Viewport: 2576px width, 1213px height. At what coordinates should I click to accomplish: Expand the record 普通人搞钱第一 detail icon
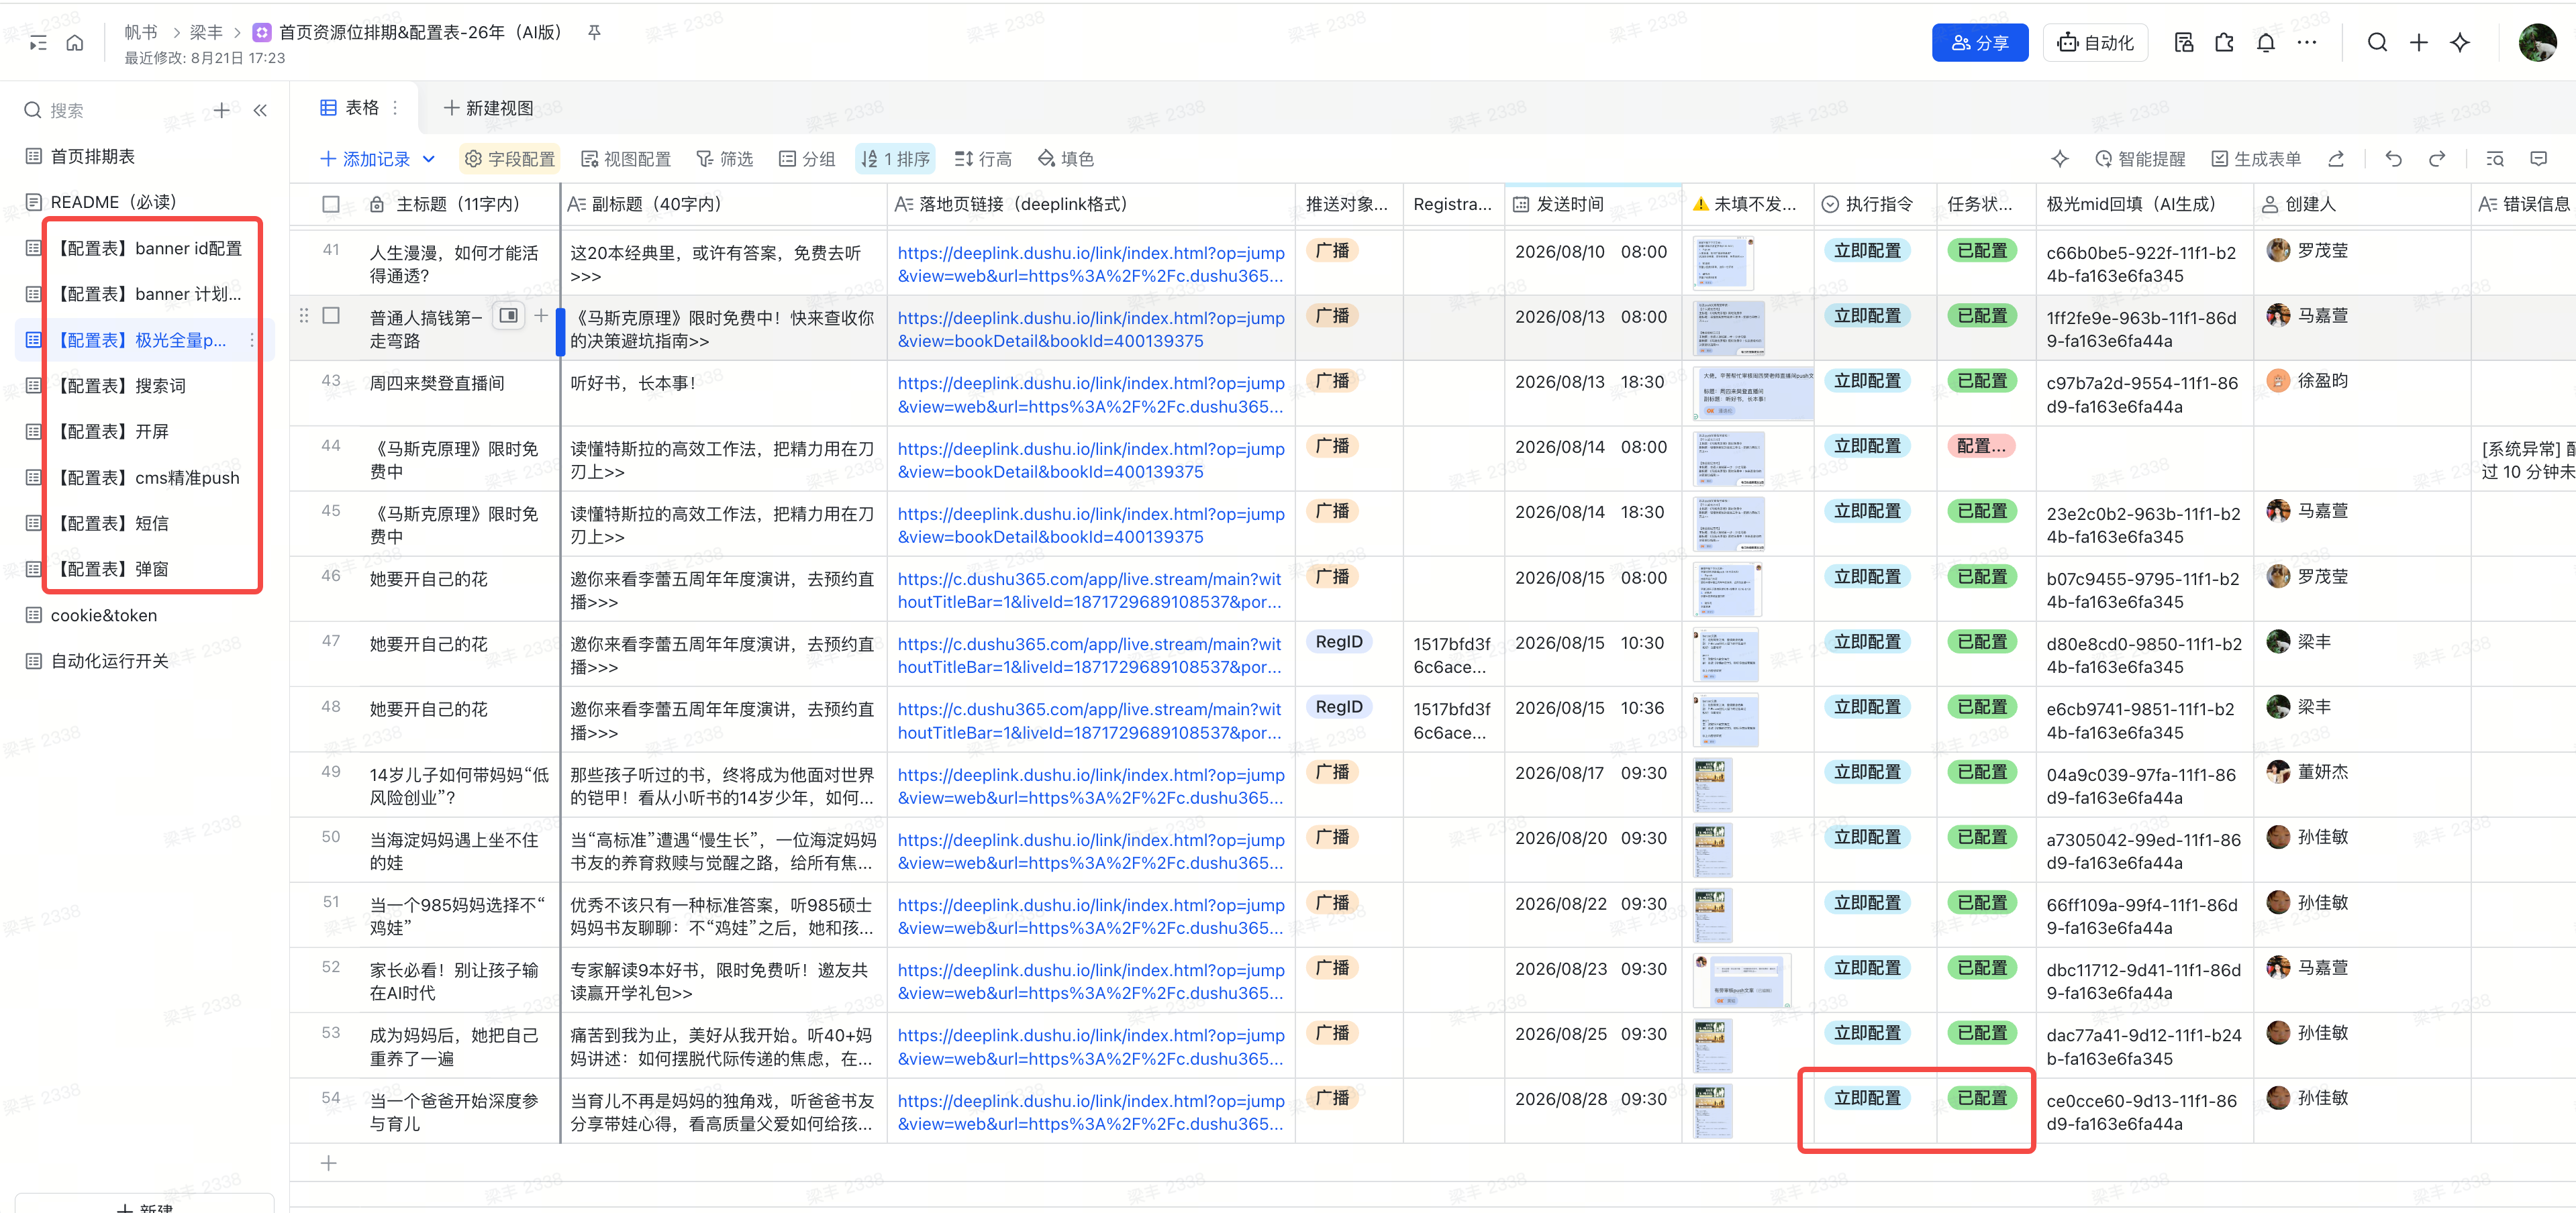509,316
